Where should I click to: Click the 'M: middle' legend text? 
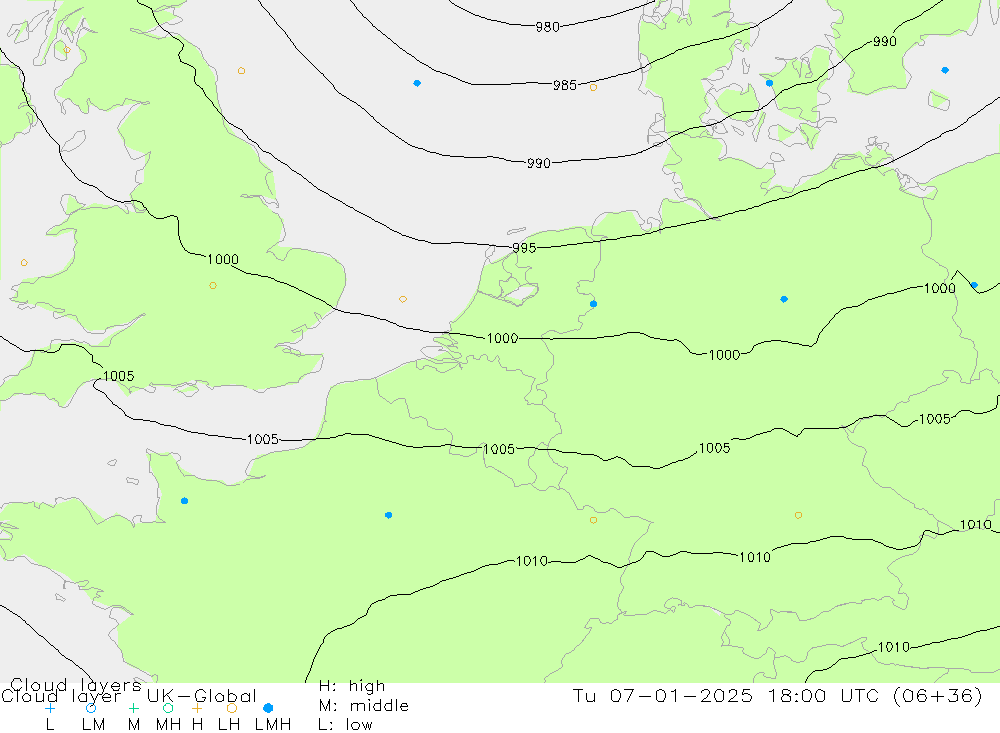pyautogui.click(x=364, y=706)
